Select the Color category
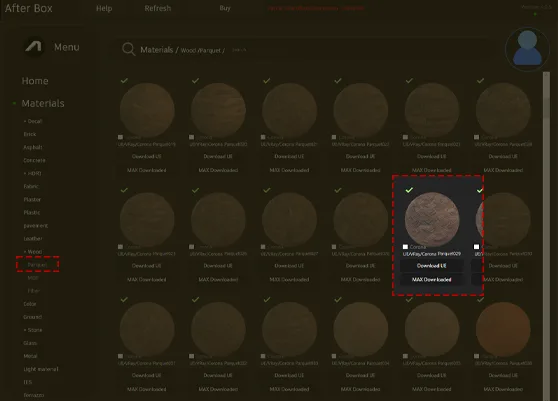The image size is (558, 401). [30, 304]
